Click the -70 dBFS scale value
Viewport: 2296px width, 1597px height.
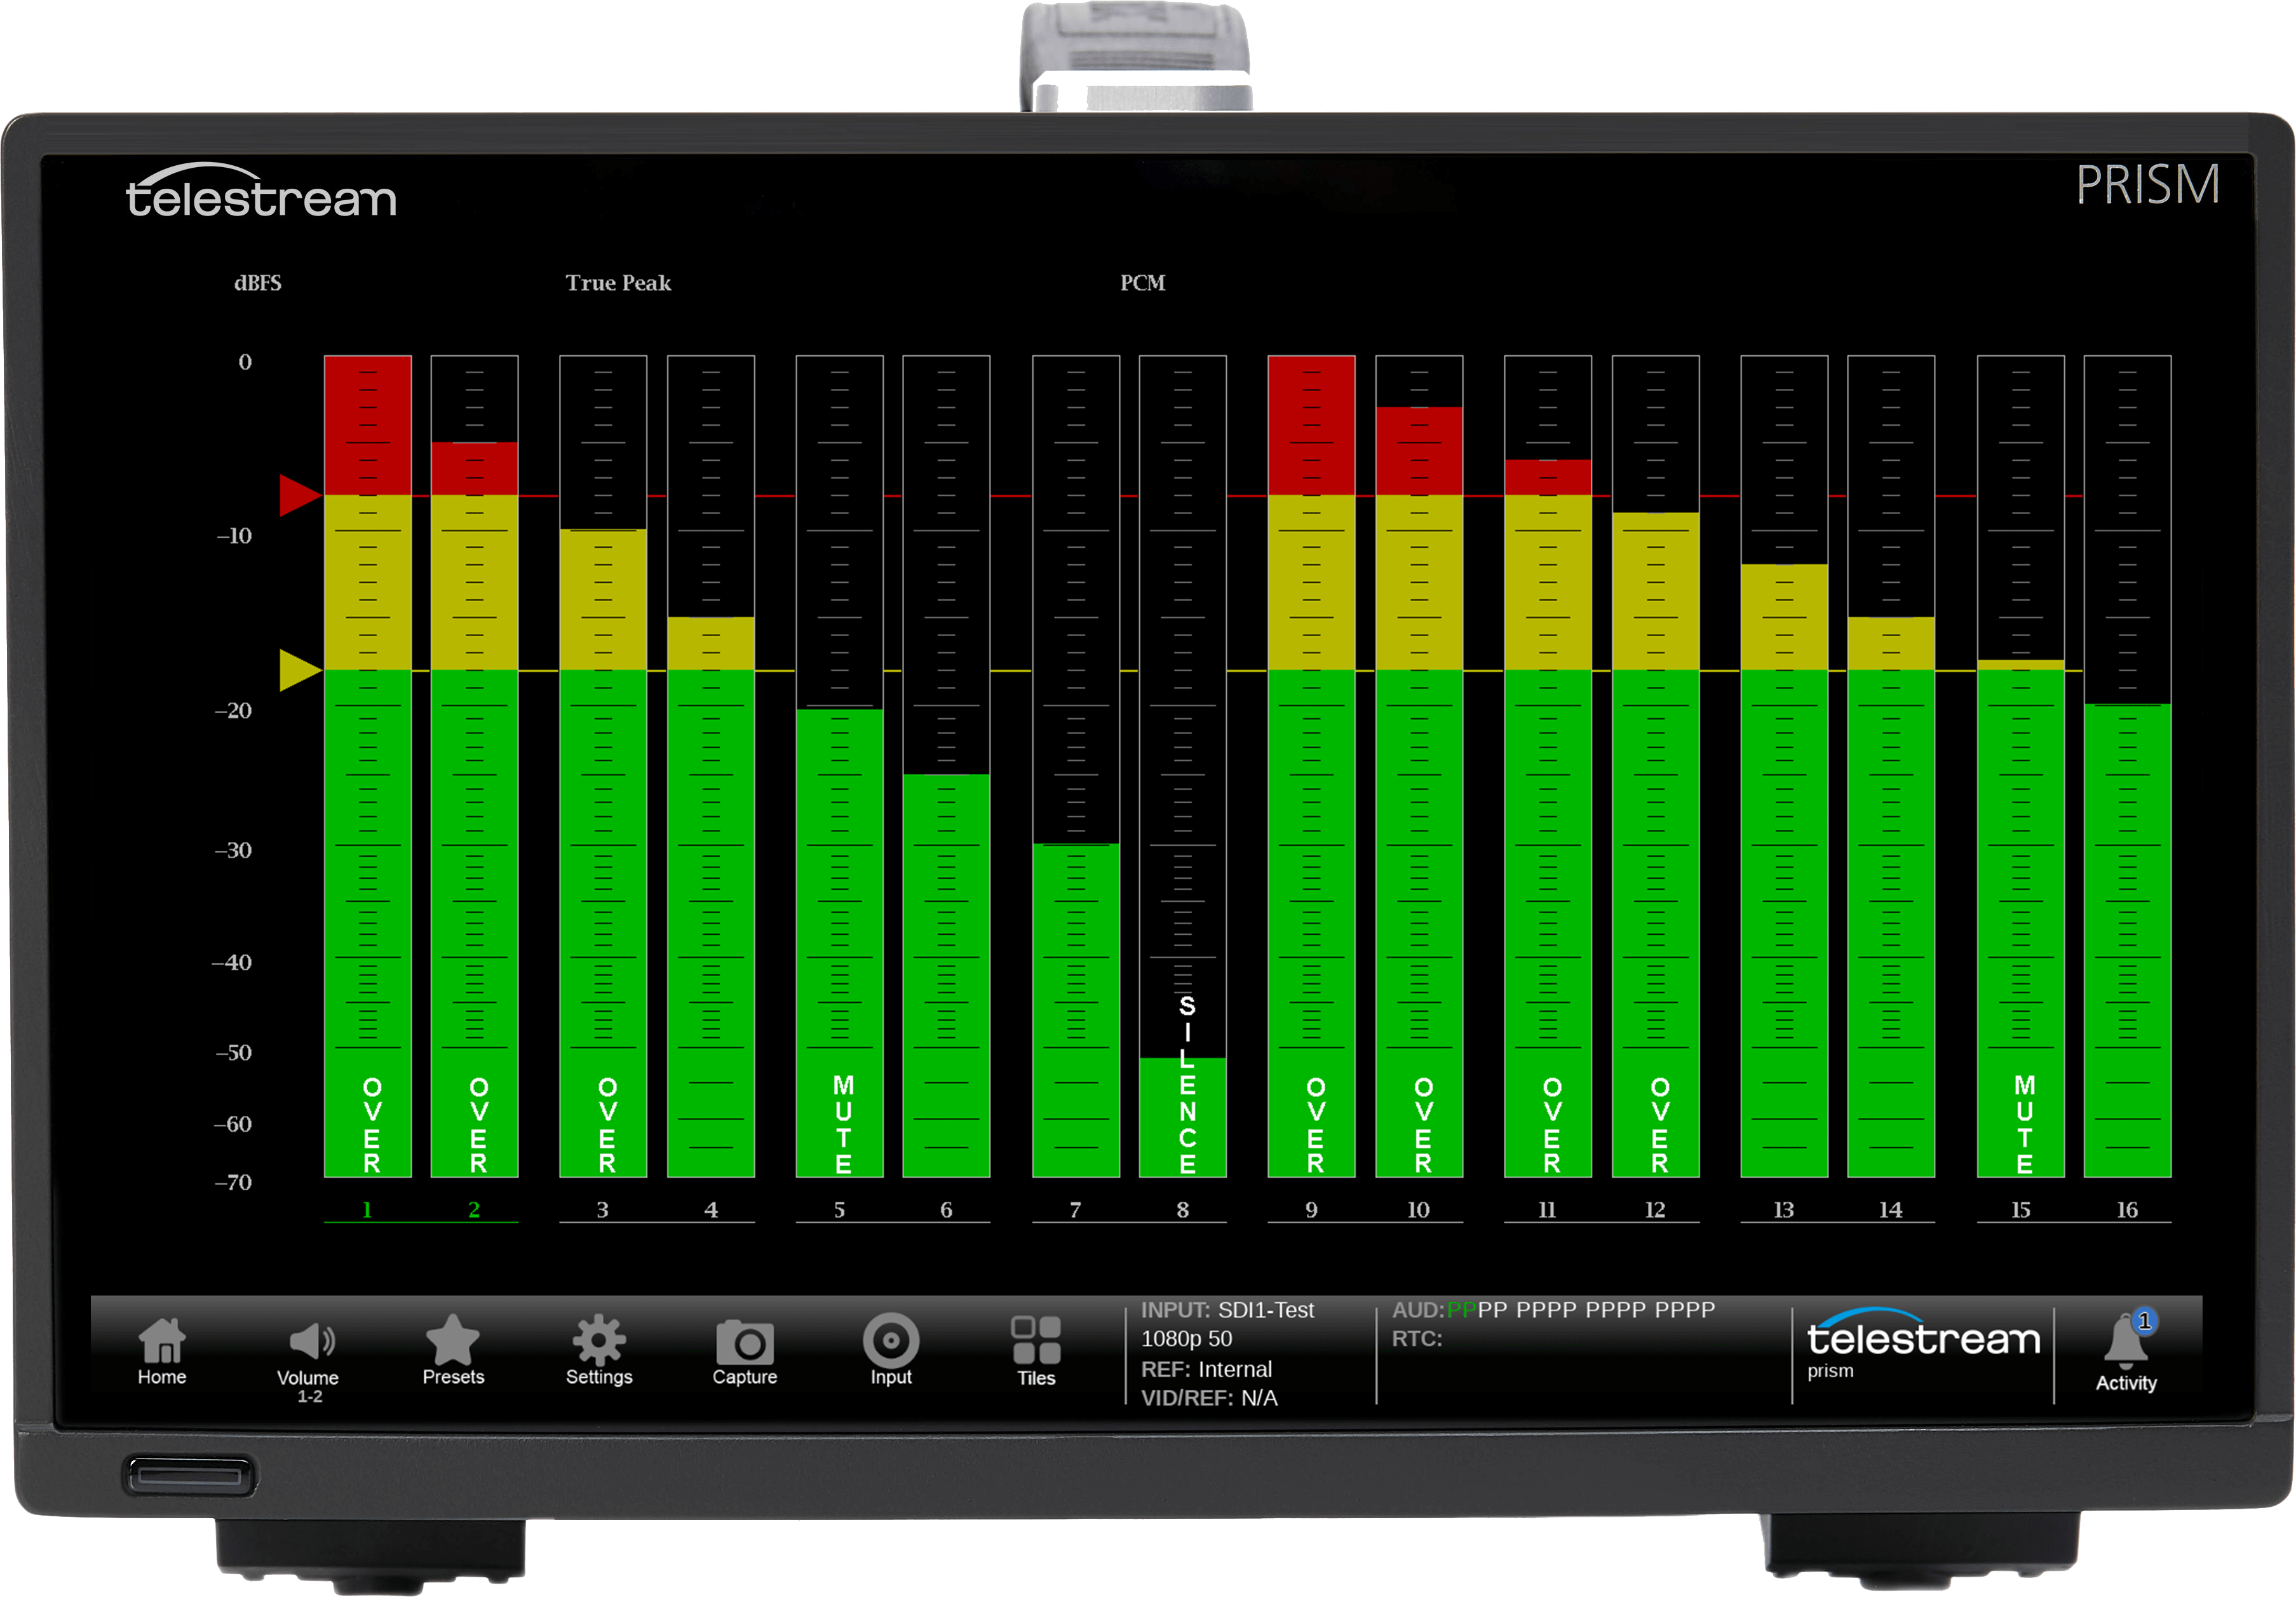pyautogui.click(x=233, y=1182)
